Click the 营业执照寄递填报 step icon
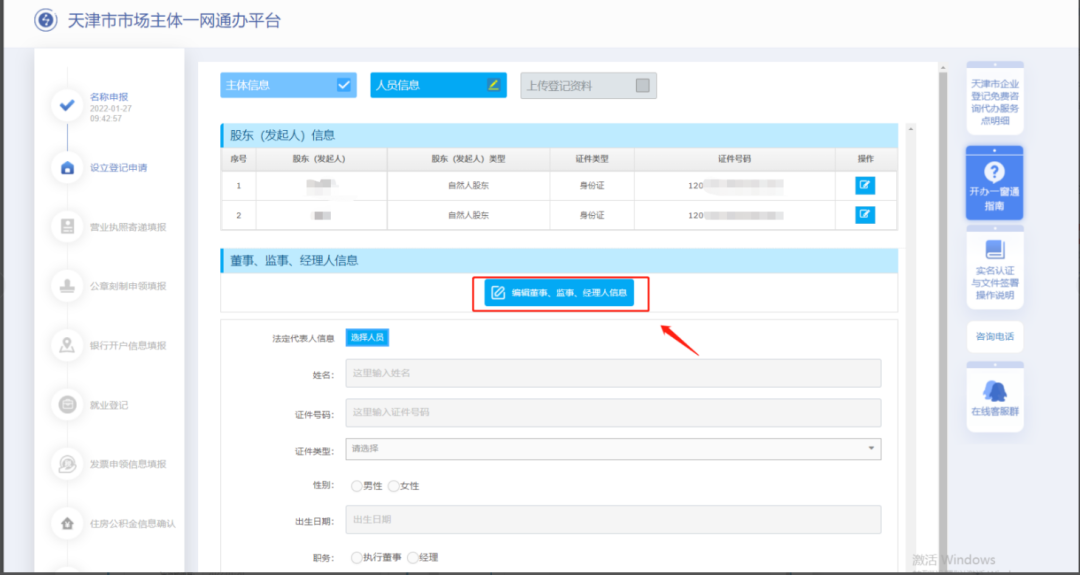Image resolution: width=1080 pixels, height=575 pixels. [68, 227]
